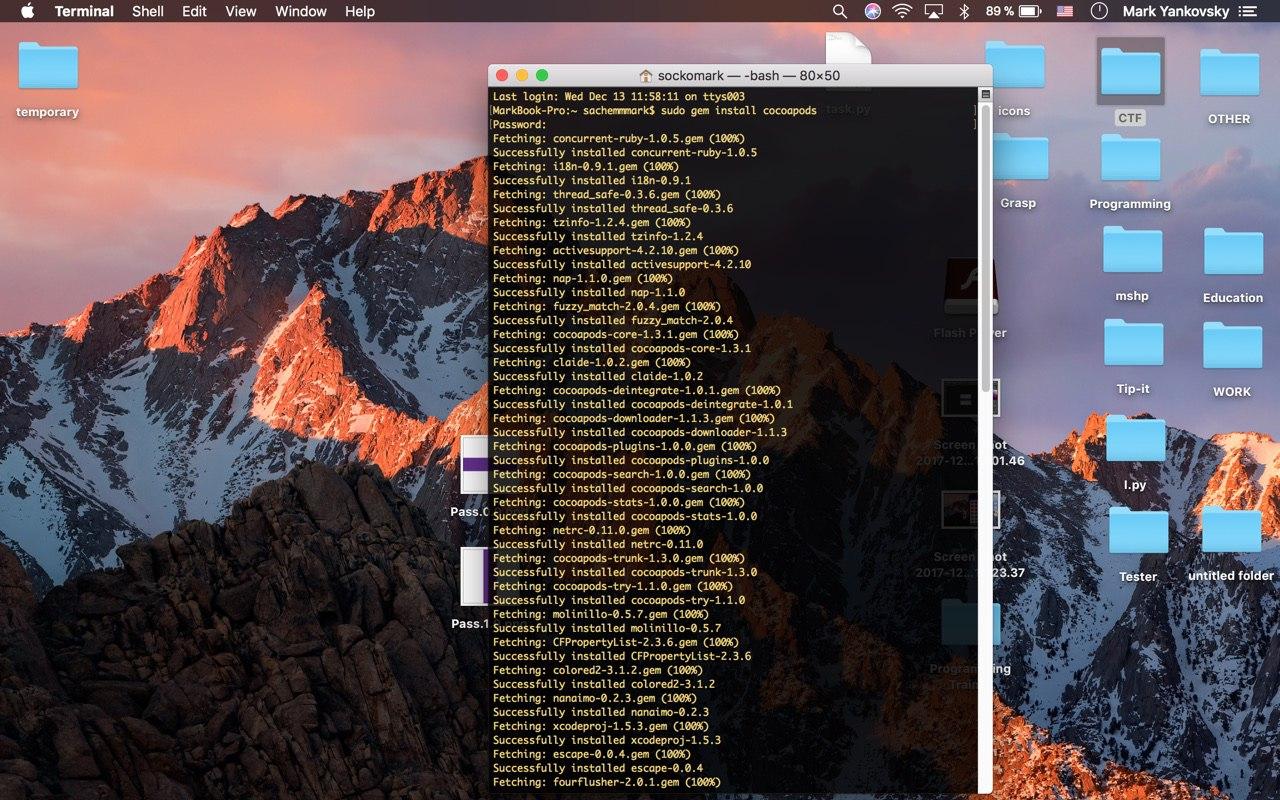1280x800 pixels.
Task: Select the mshp folder on desktop
Action: [x=1132, y=250]
